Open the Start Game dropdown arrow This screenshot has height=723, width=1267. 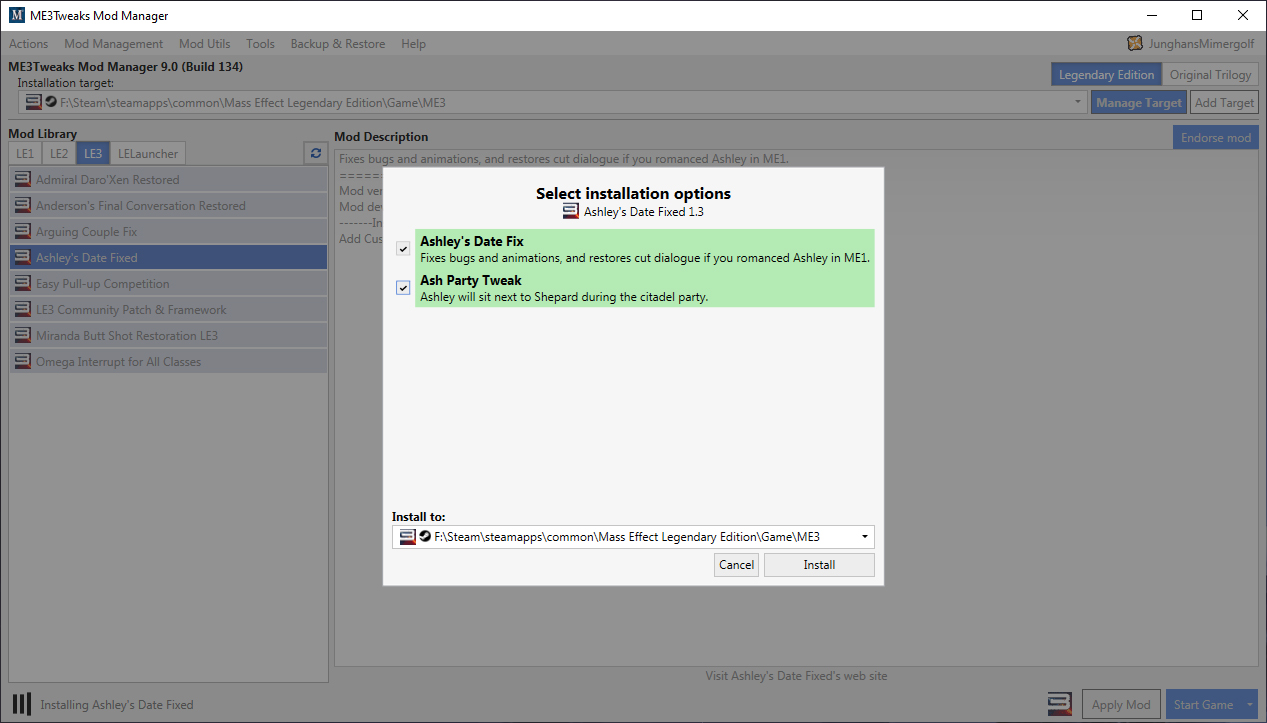tap(1250, 704)
